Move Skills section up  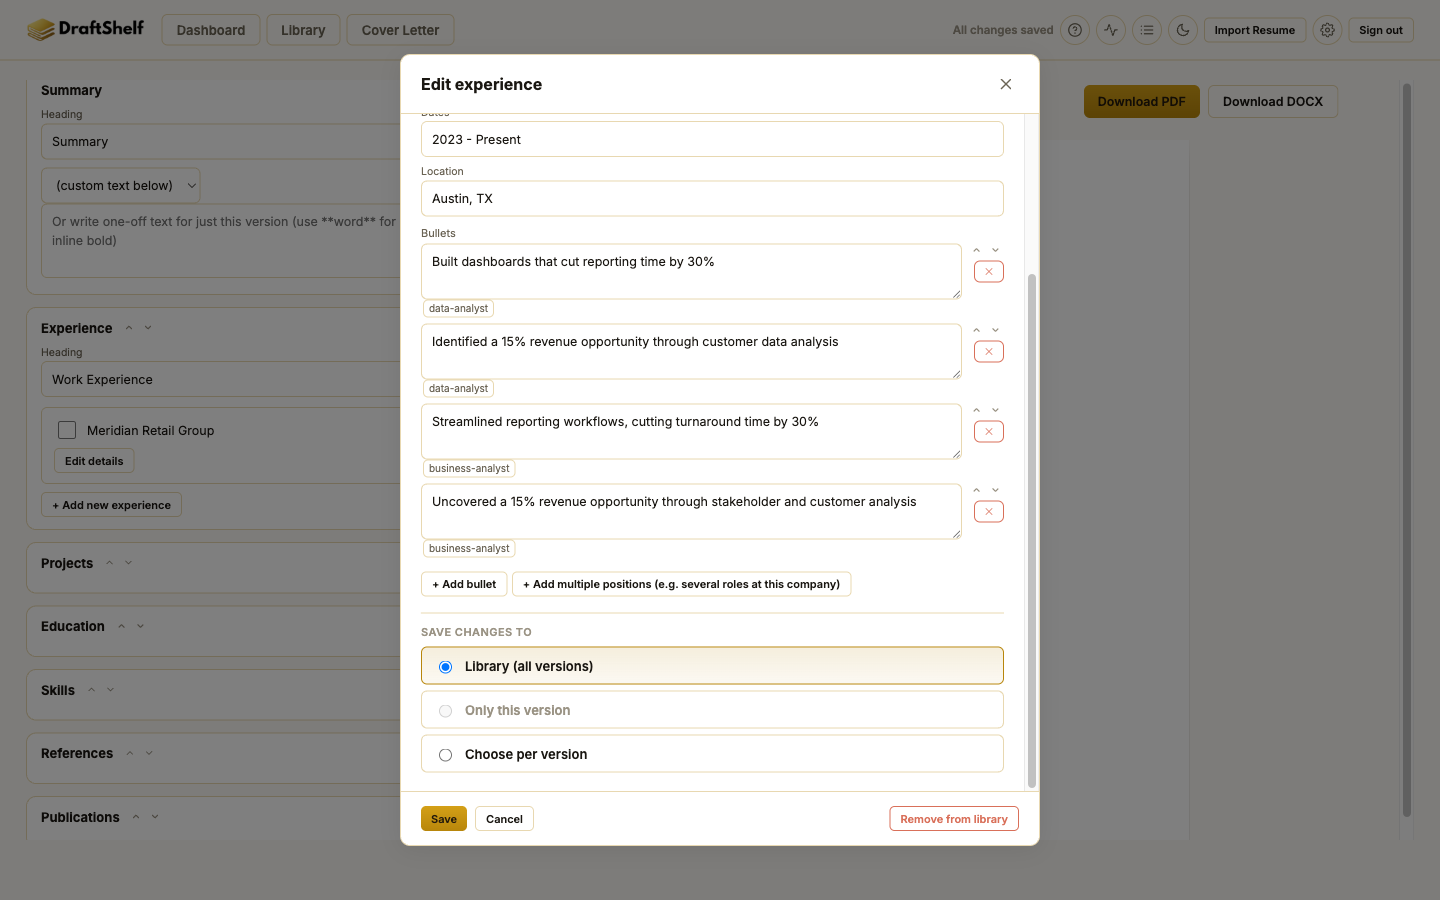[91, 690]
